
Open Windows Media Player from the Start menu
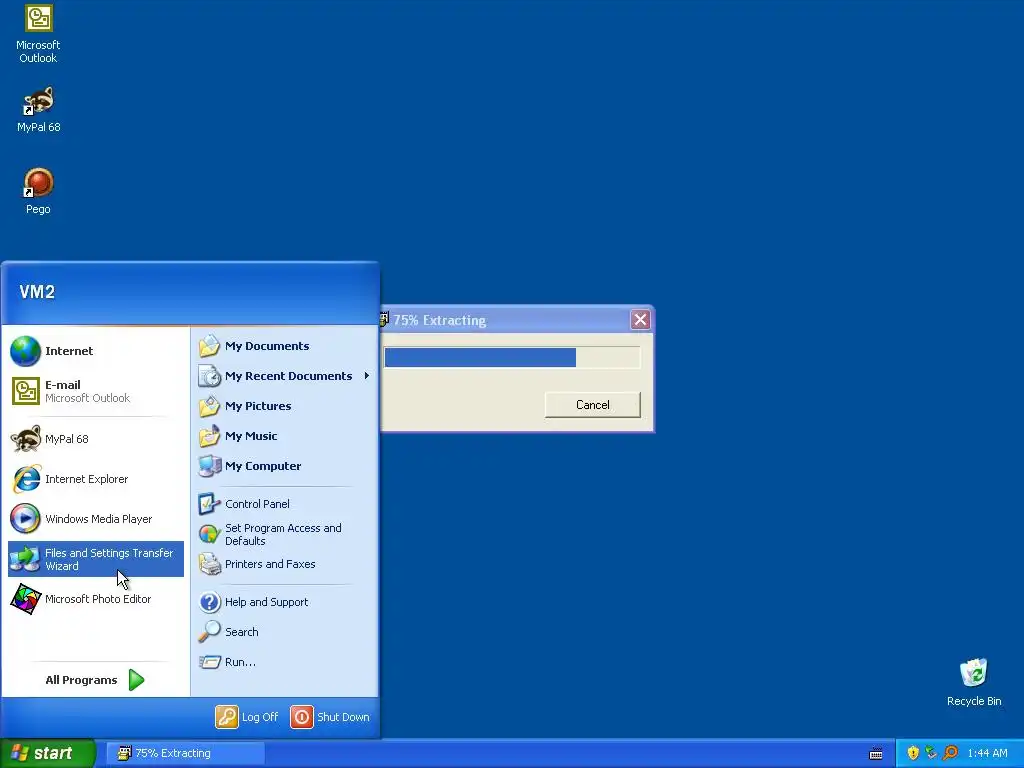point(96,519)
